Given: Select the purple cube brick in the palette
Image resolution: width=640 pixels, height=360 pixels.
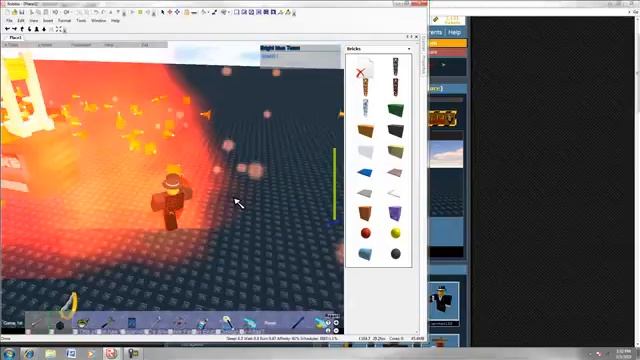Looking at the screenshot, I should pyautogui.click(x=395, y=213).
